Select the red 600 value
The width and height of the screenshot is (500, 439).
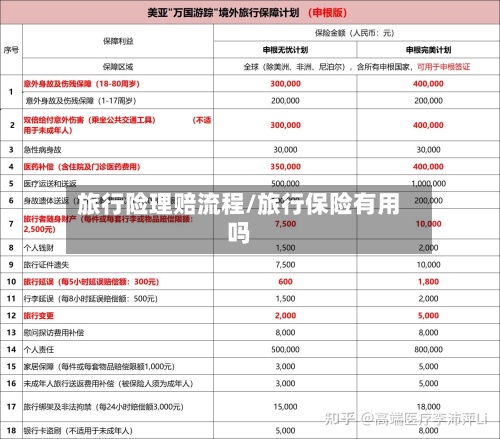(285, 282)
